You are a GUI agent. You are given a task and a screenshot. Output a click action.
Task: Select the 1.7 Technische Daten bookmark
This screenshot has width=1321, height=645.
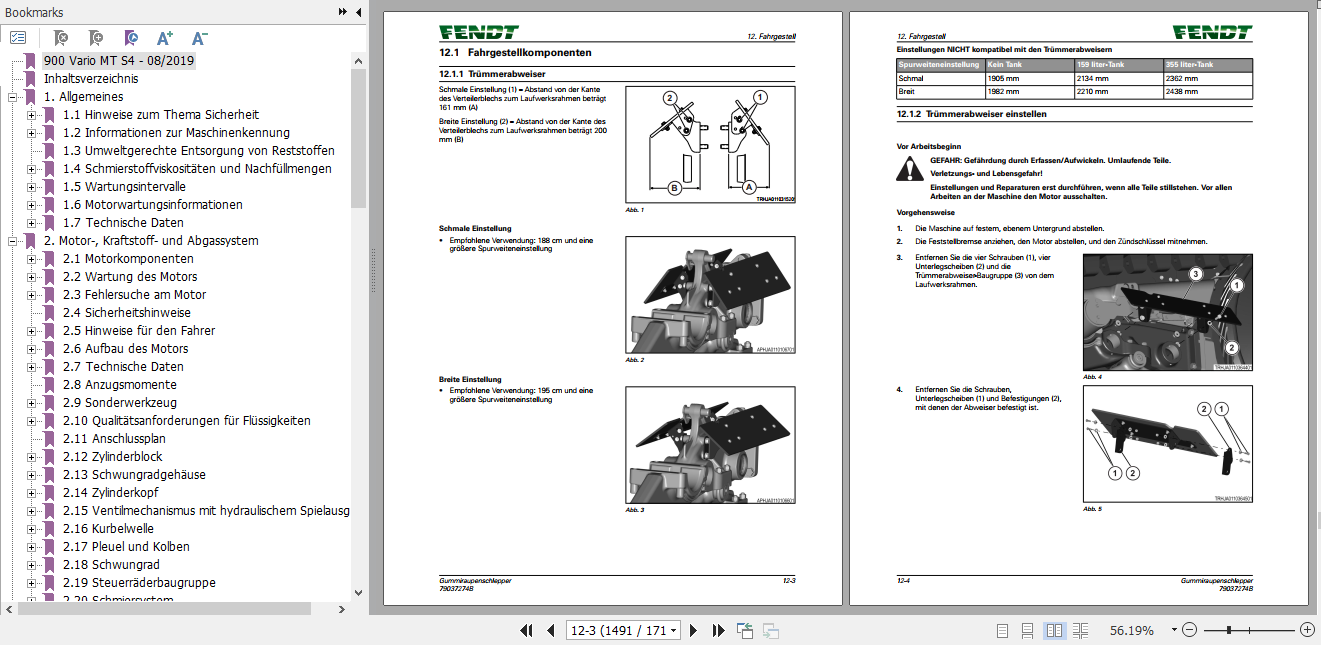(123, 223)
